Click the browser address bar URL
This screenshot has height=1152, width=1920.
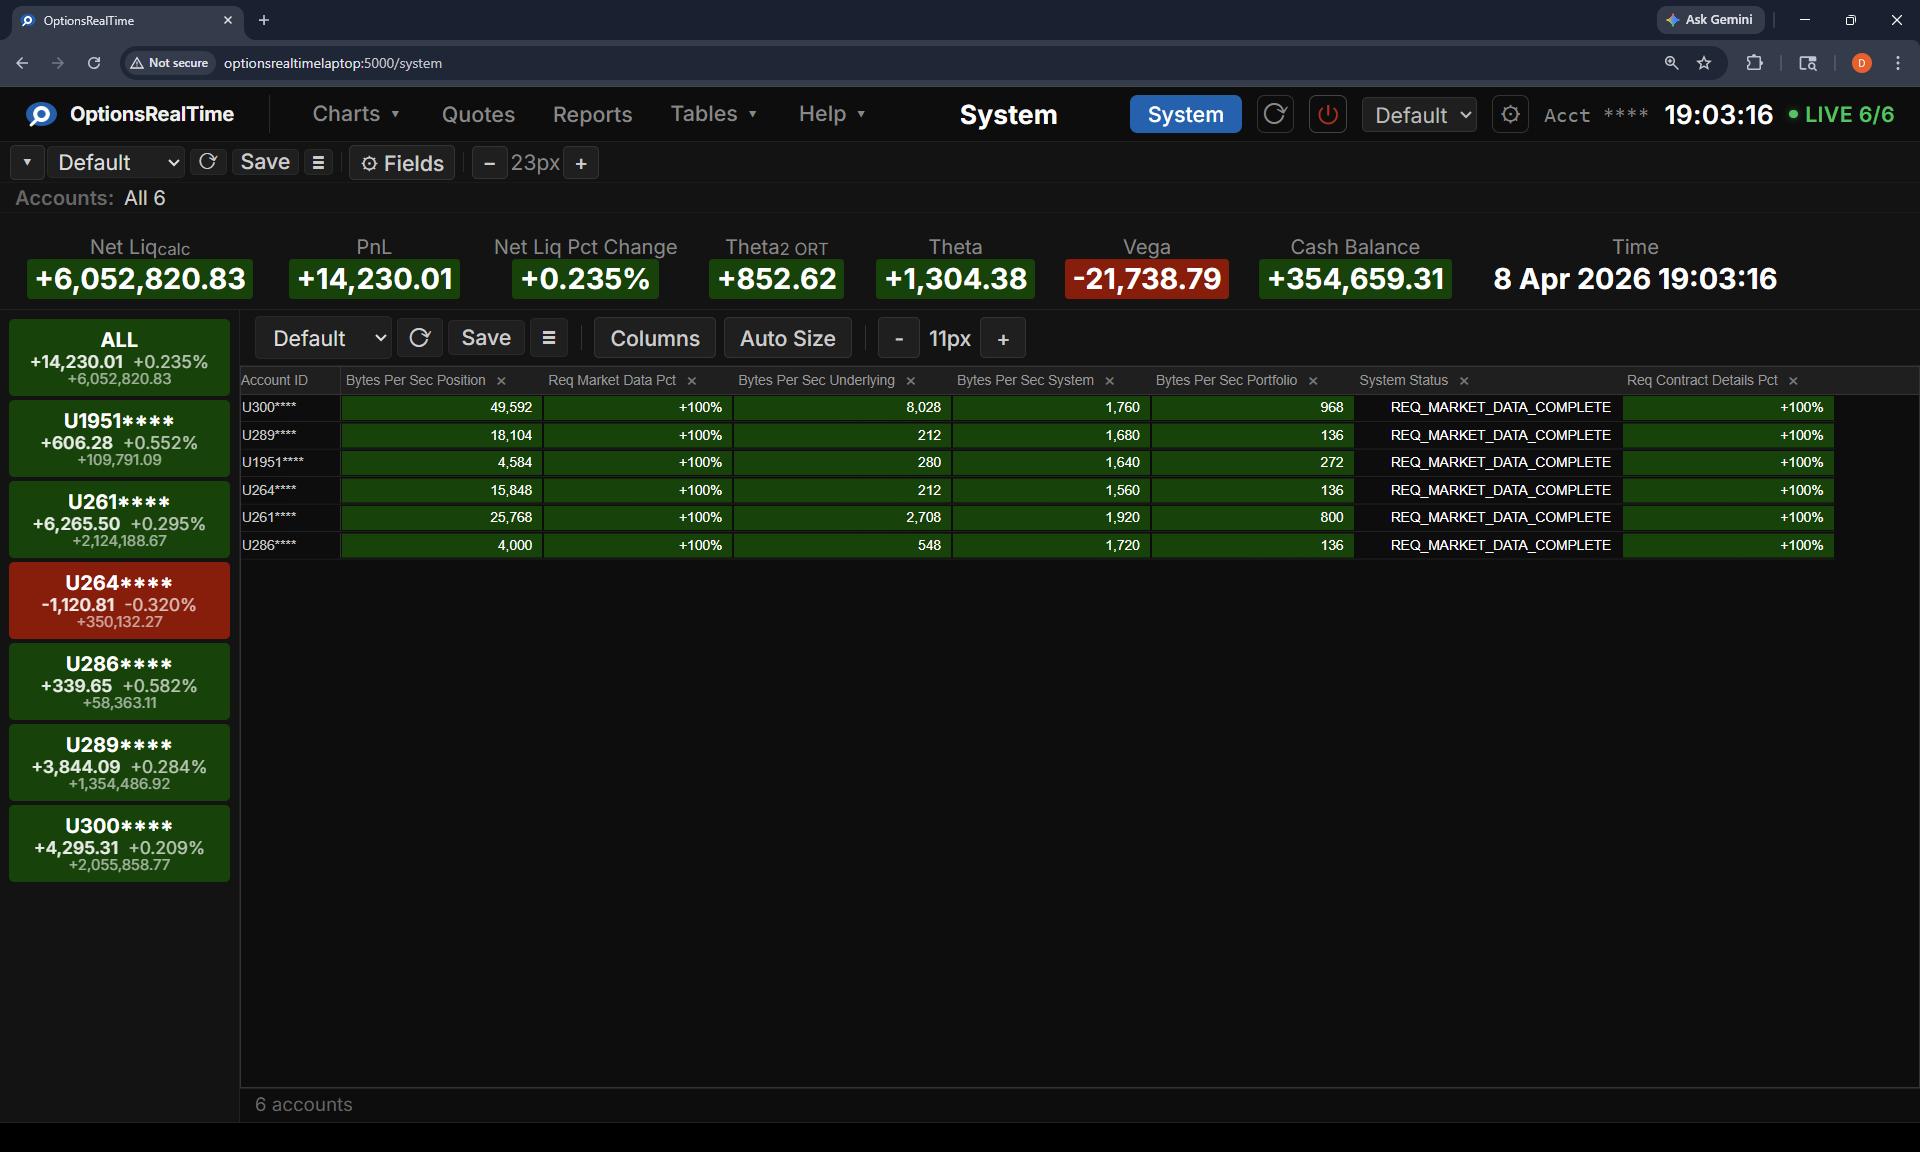333,63
